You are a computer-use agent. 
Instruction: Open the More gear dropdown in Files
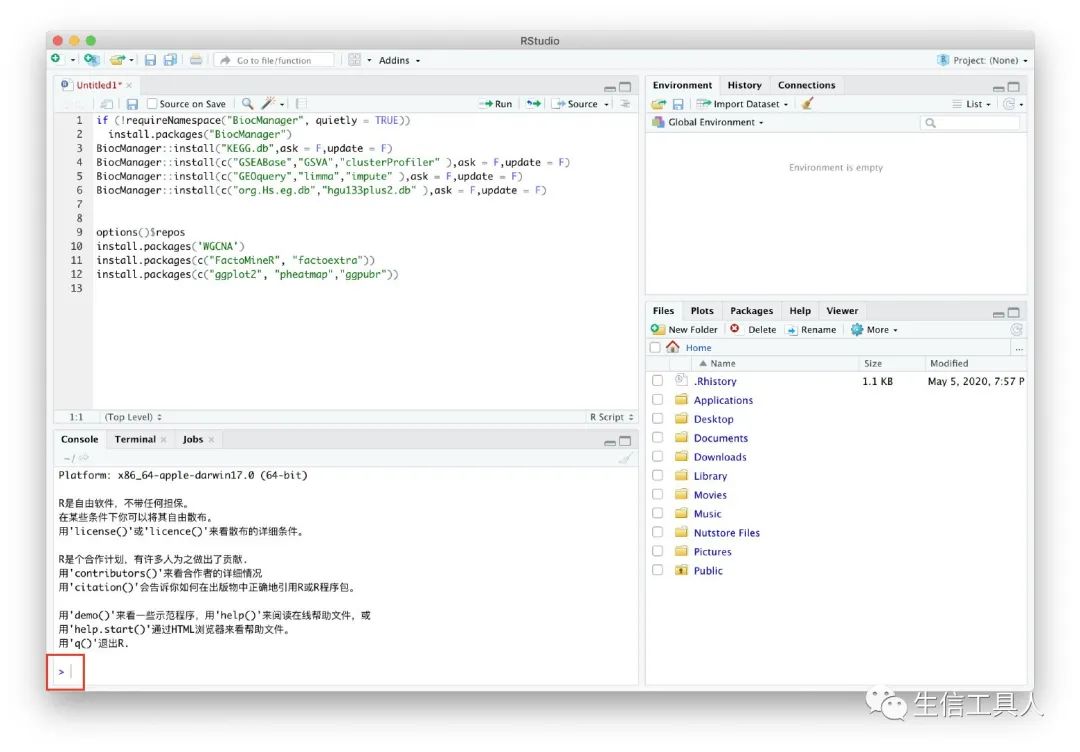[874, 330]
